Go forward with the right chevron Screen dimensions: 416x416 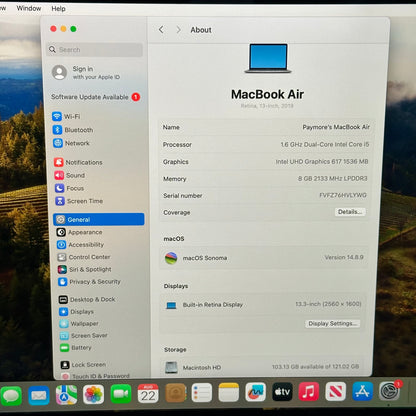pos(178,30)
